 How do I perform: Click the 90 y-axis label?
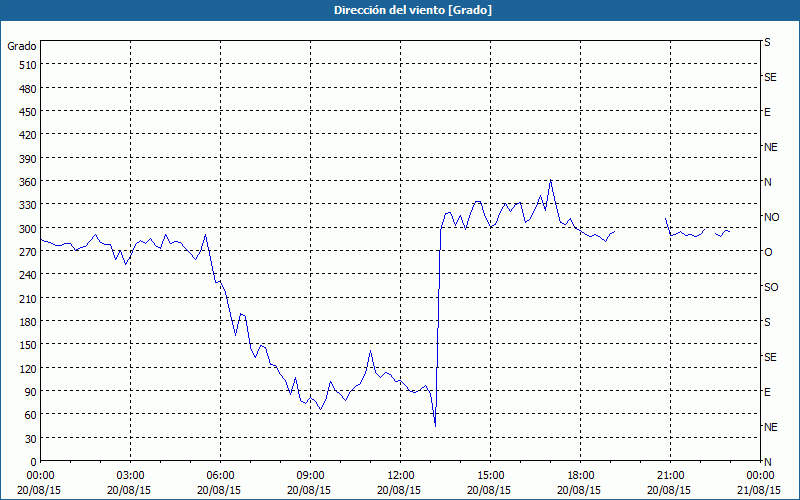point(31,392)
